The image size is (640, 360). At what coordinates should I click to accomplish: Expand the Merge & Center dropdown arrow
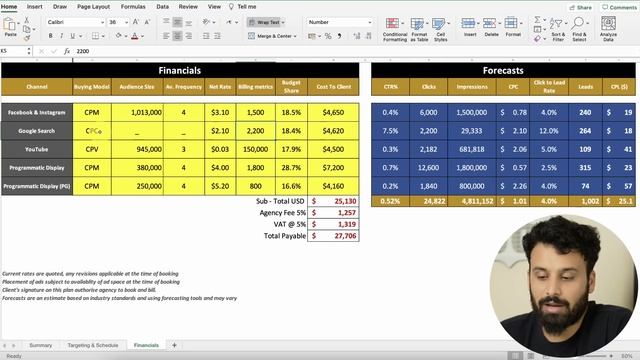295,36
